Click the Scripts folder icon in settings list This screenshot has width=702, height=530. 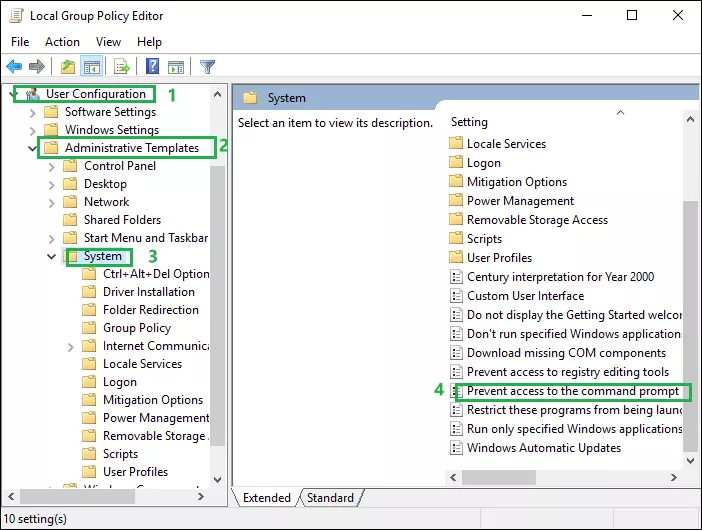(x=456, y=238)
